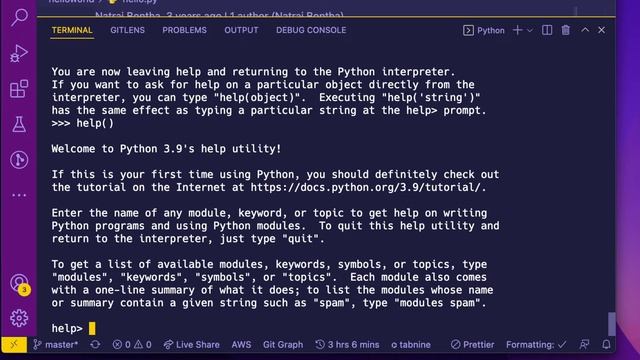Image resolution: width=640 pixels, height=360 pixels.
Task: Click the 'Welcome to Python 3.9's help utility!' line
Action: tap(166, 149)
